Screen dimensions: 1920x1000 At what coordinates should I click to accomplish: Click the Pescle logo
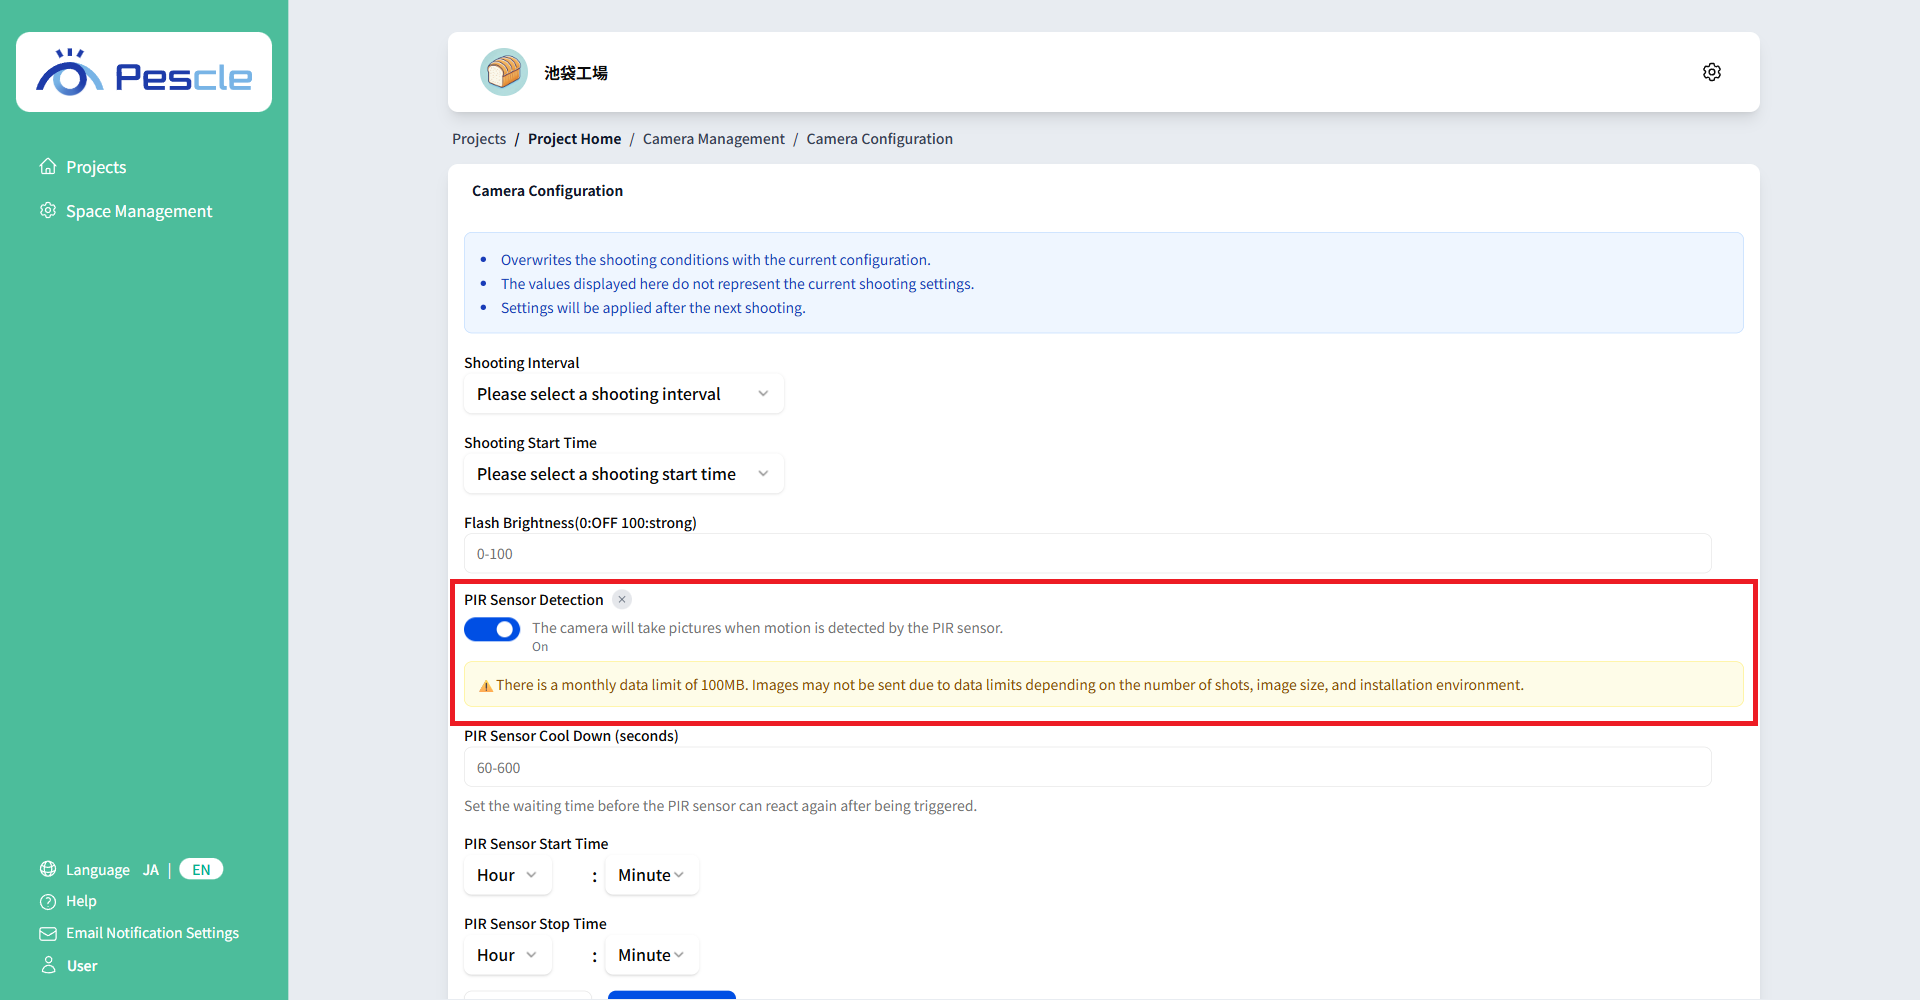144,73
